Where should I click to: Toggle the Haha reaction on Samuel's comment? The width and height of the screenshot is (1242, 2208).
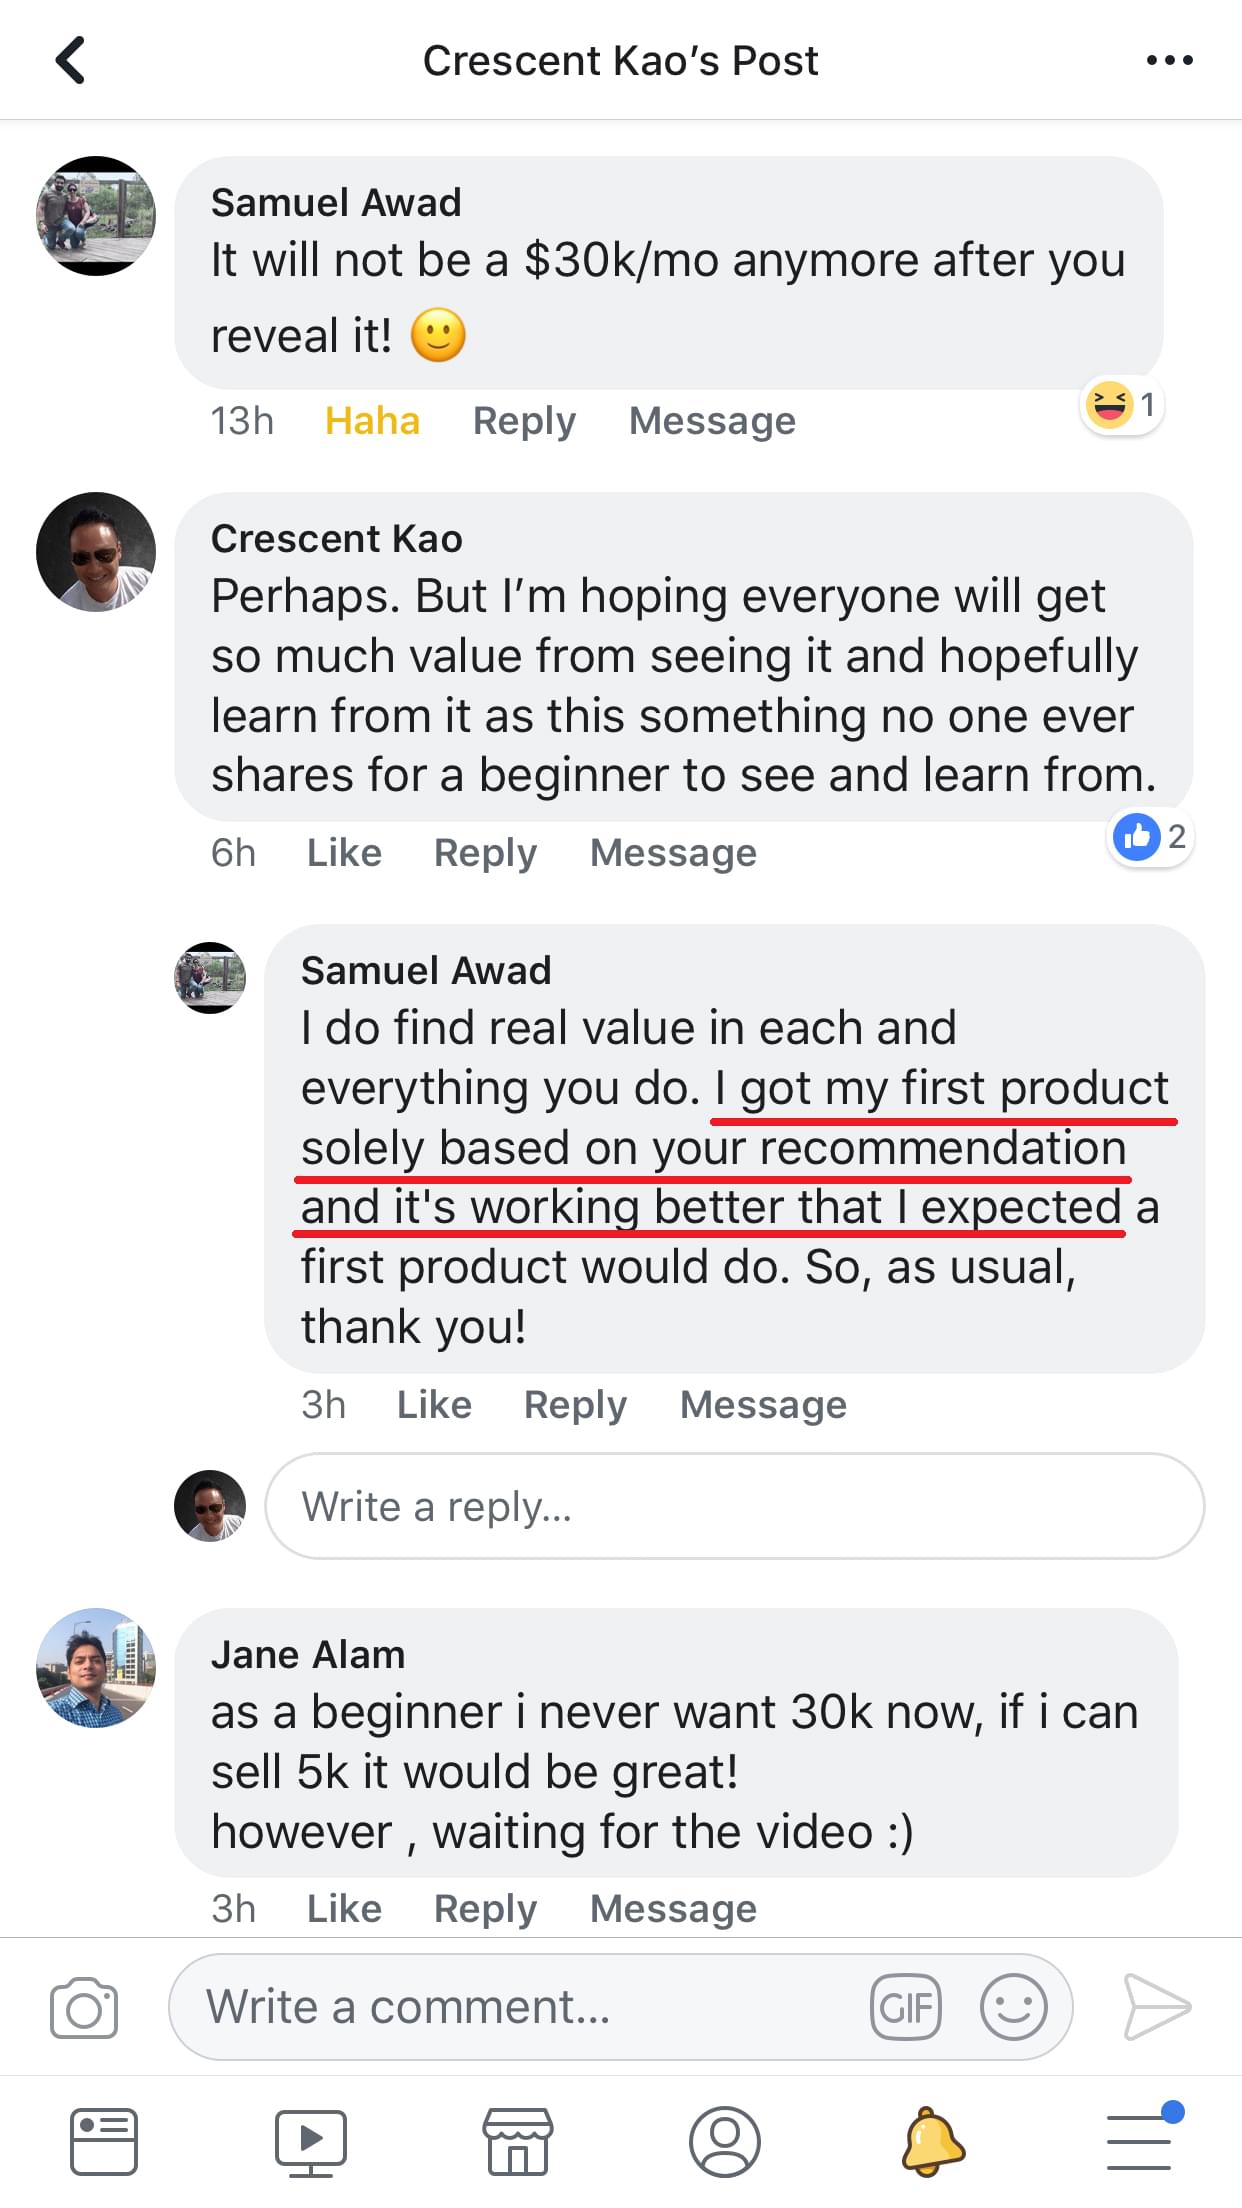(x=372, y=421)
